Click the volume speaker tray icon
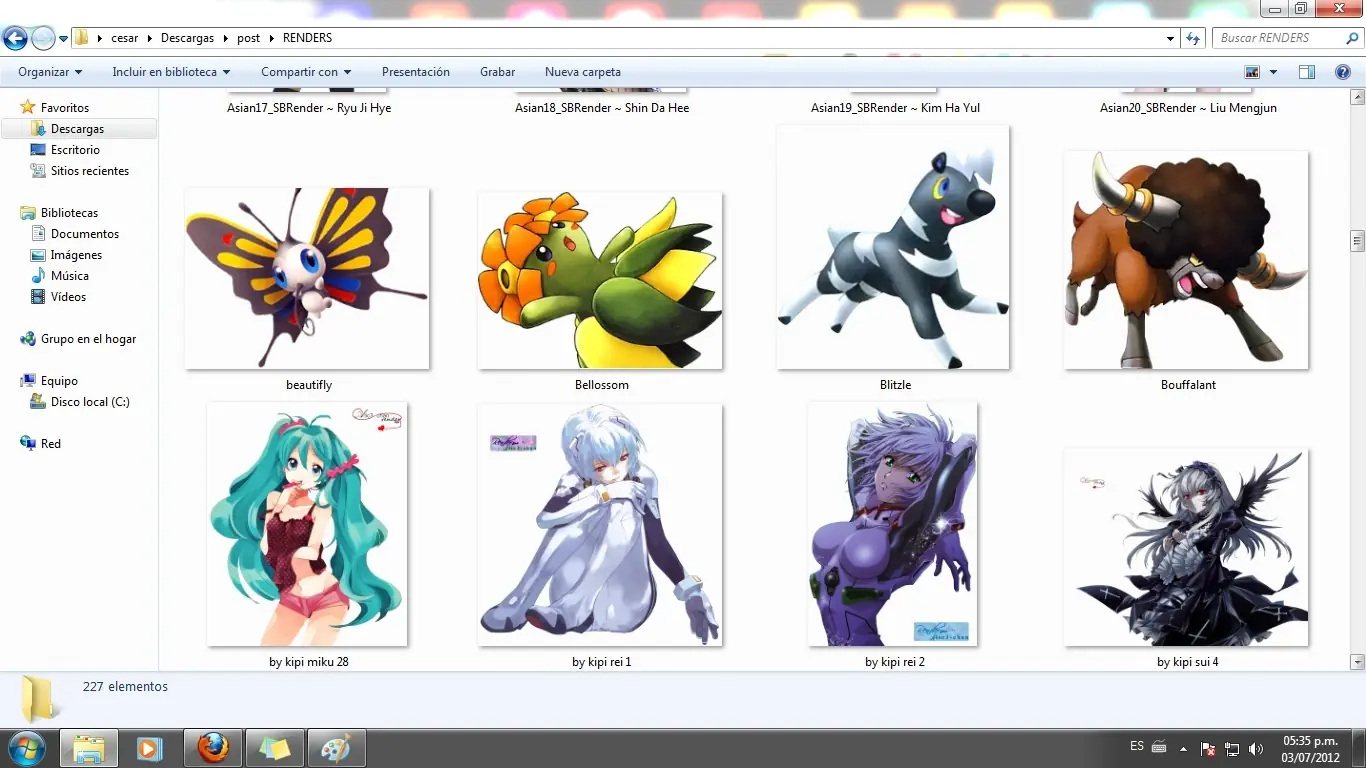Image resolution: width=1366 pixels, height=768 pixels. coord(1255,749)
